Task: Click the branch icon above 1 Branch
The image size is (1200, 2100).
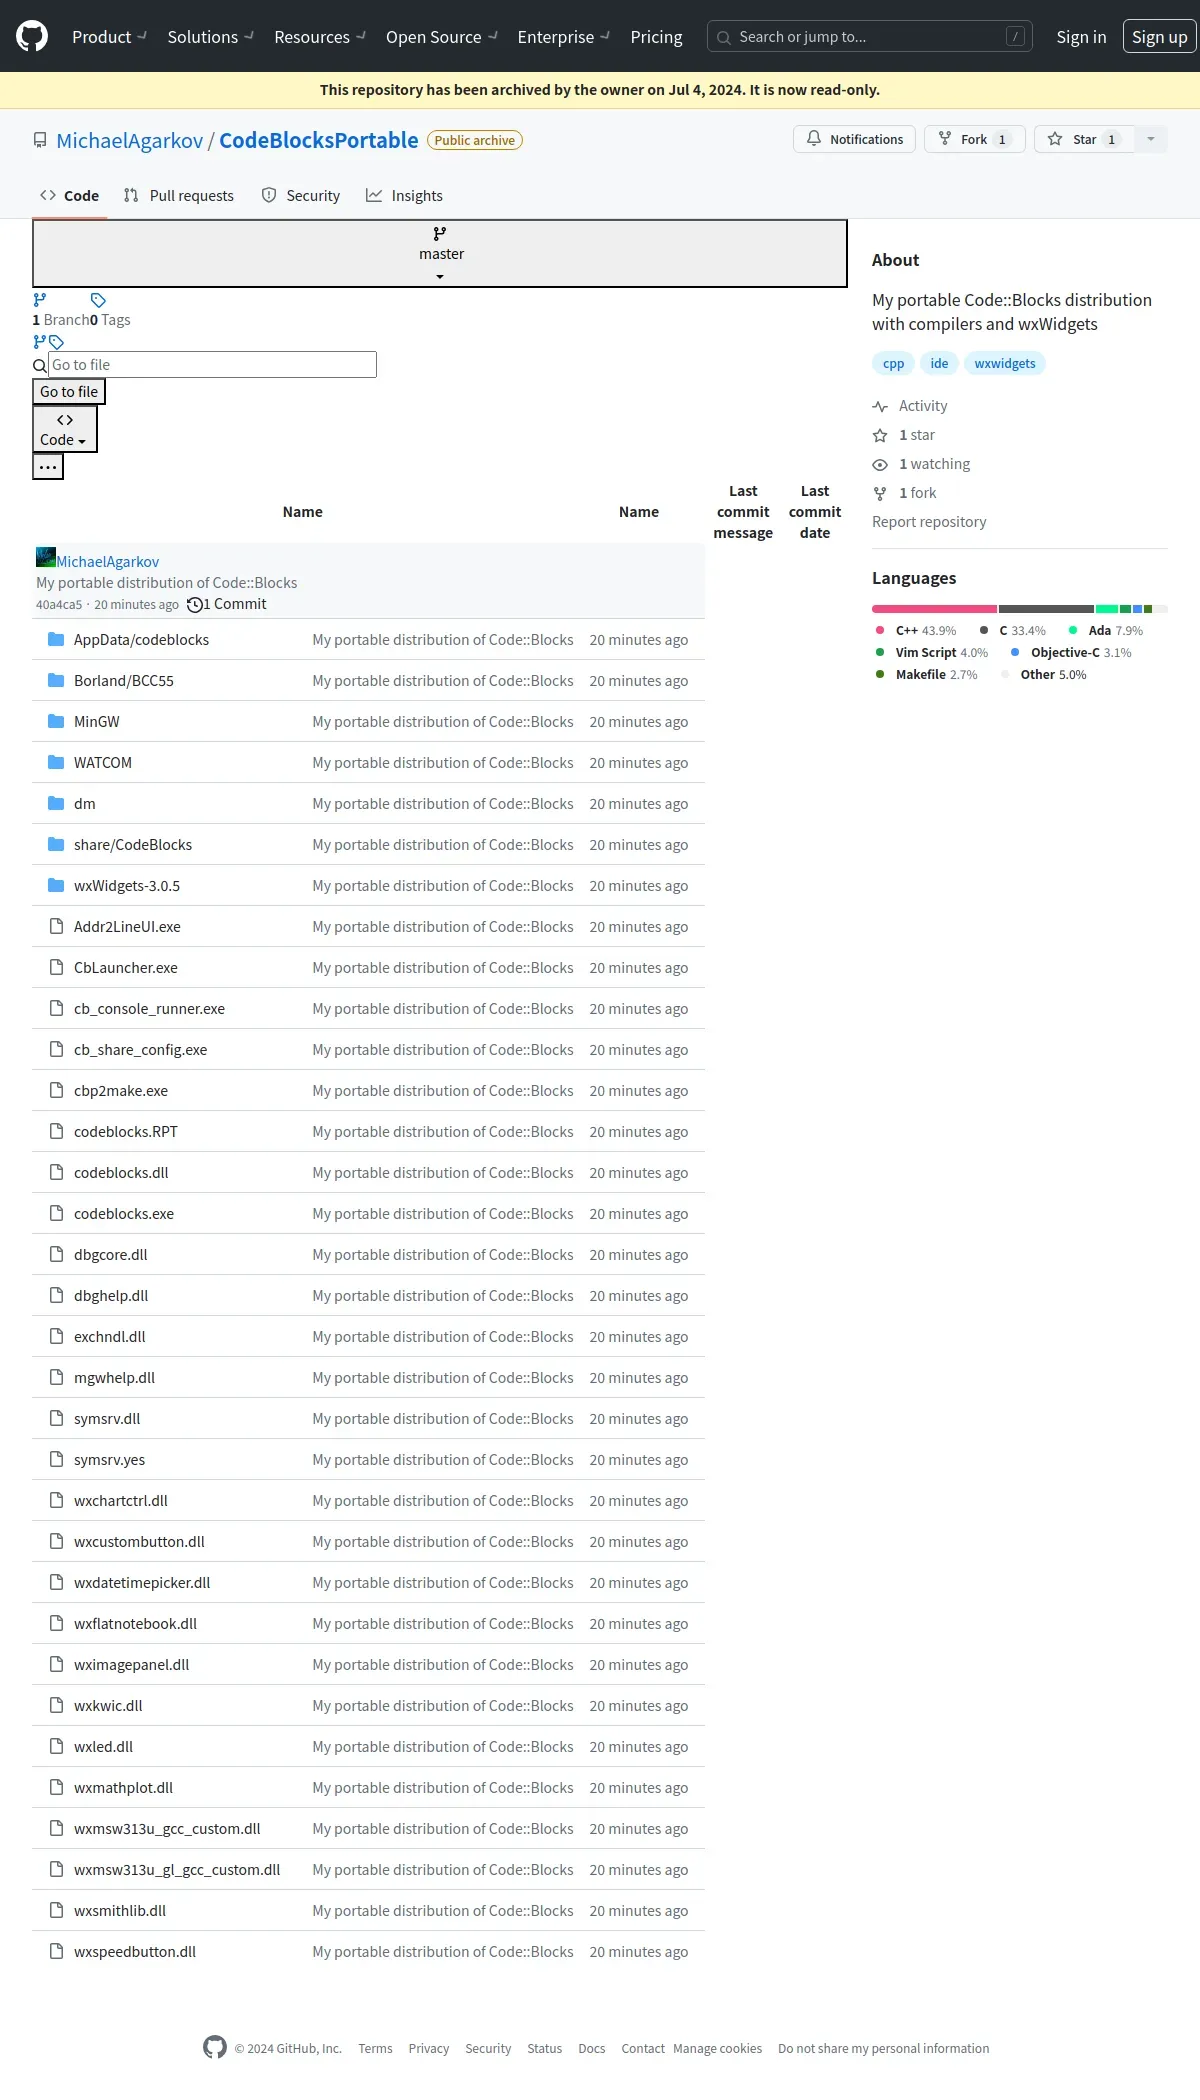Action: pos(40,299)
